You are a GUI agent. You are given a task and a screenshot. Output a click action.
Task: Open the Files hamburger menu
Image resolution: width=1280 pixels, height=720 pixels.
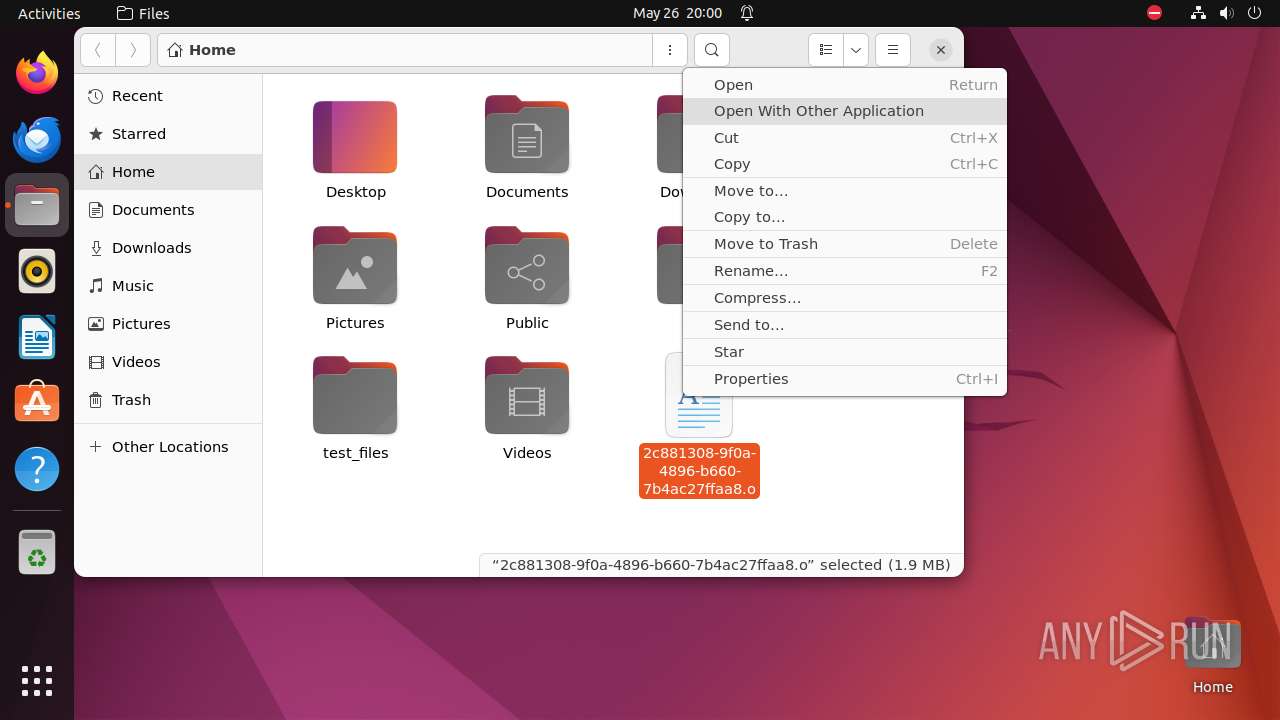click(893, 50)
